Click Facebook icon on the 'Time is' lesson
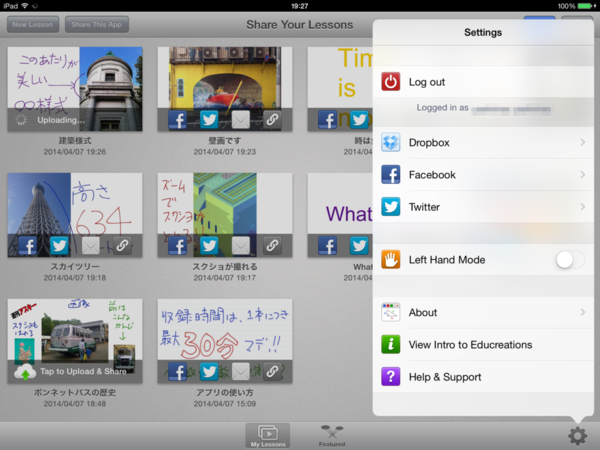This screenshot has height=450, width=600. (328, 120)
